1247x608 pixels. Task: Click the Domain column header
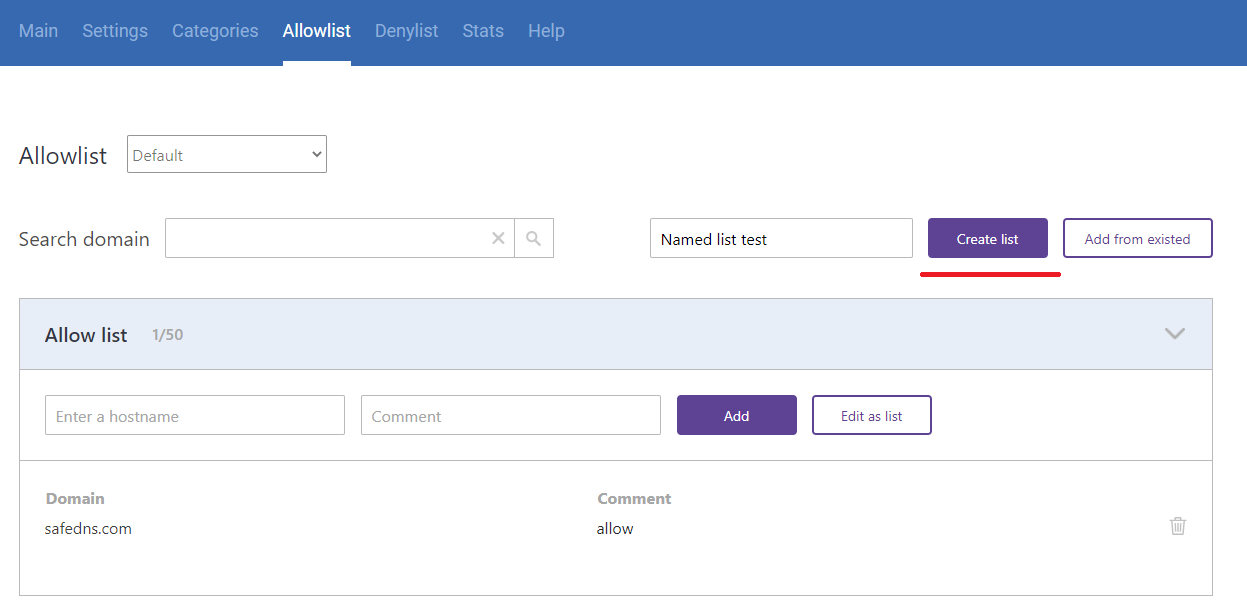(75, 498)
